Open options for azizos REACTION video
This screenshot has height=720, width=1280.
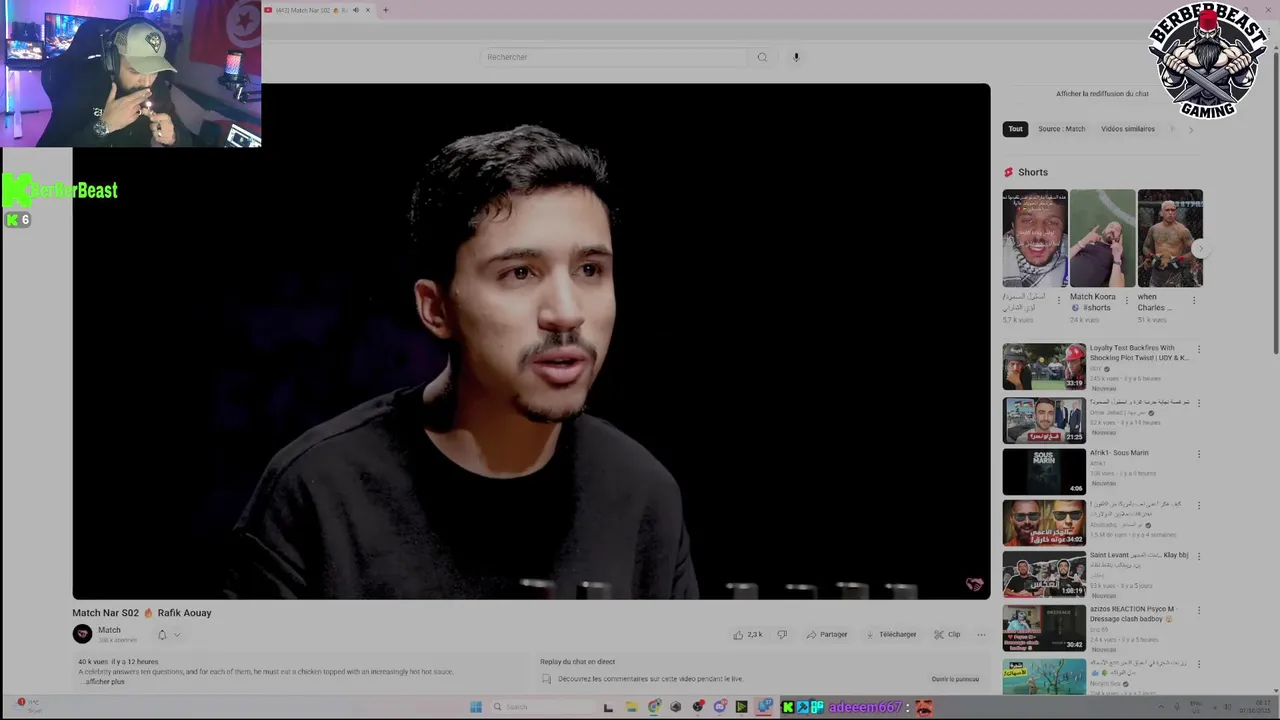[1199, 609]
